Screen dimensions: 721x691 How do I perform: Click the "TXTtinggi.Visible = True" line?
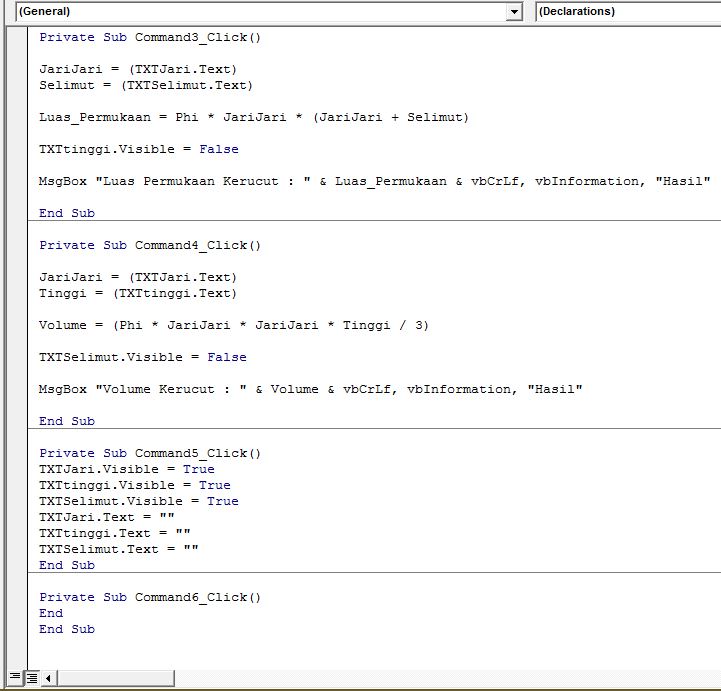point(135,485)
